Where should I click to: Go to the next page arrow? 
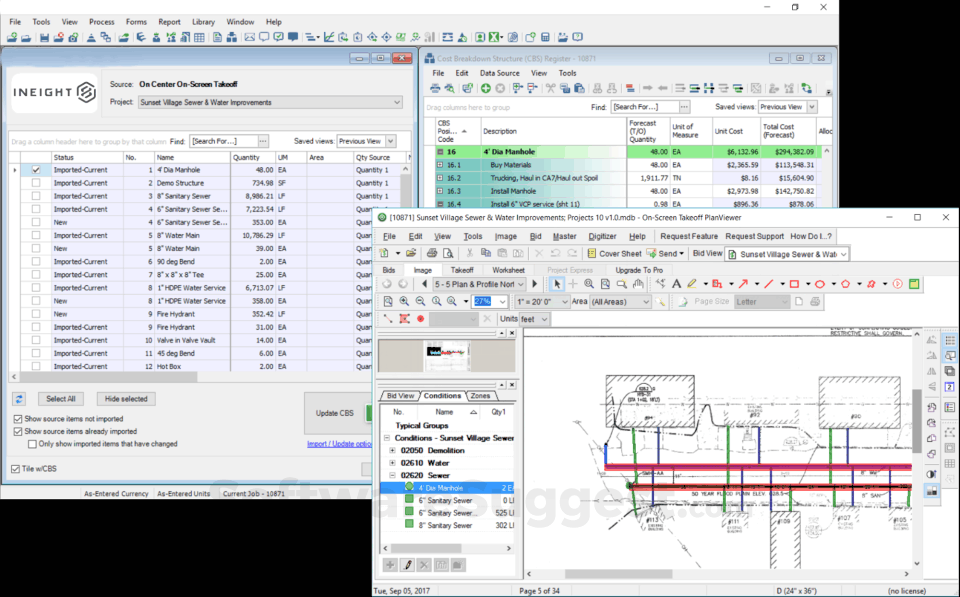pyautogui.click(x=535, y=284)
